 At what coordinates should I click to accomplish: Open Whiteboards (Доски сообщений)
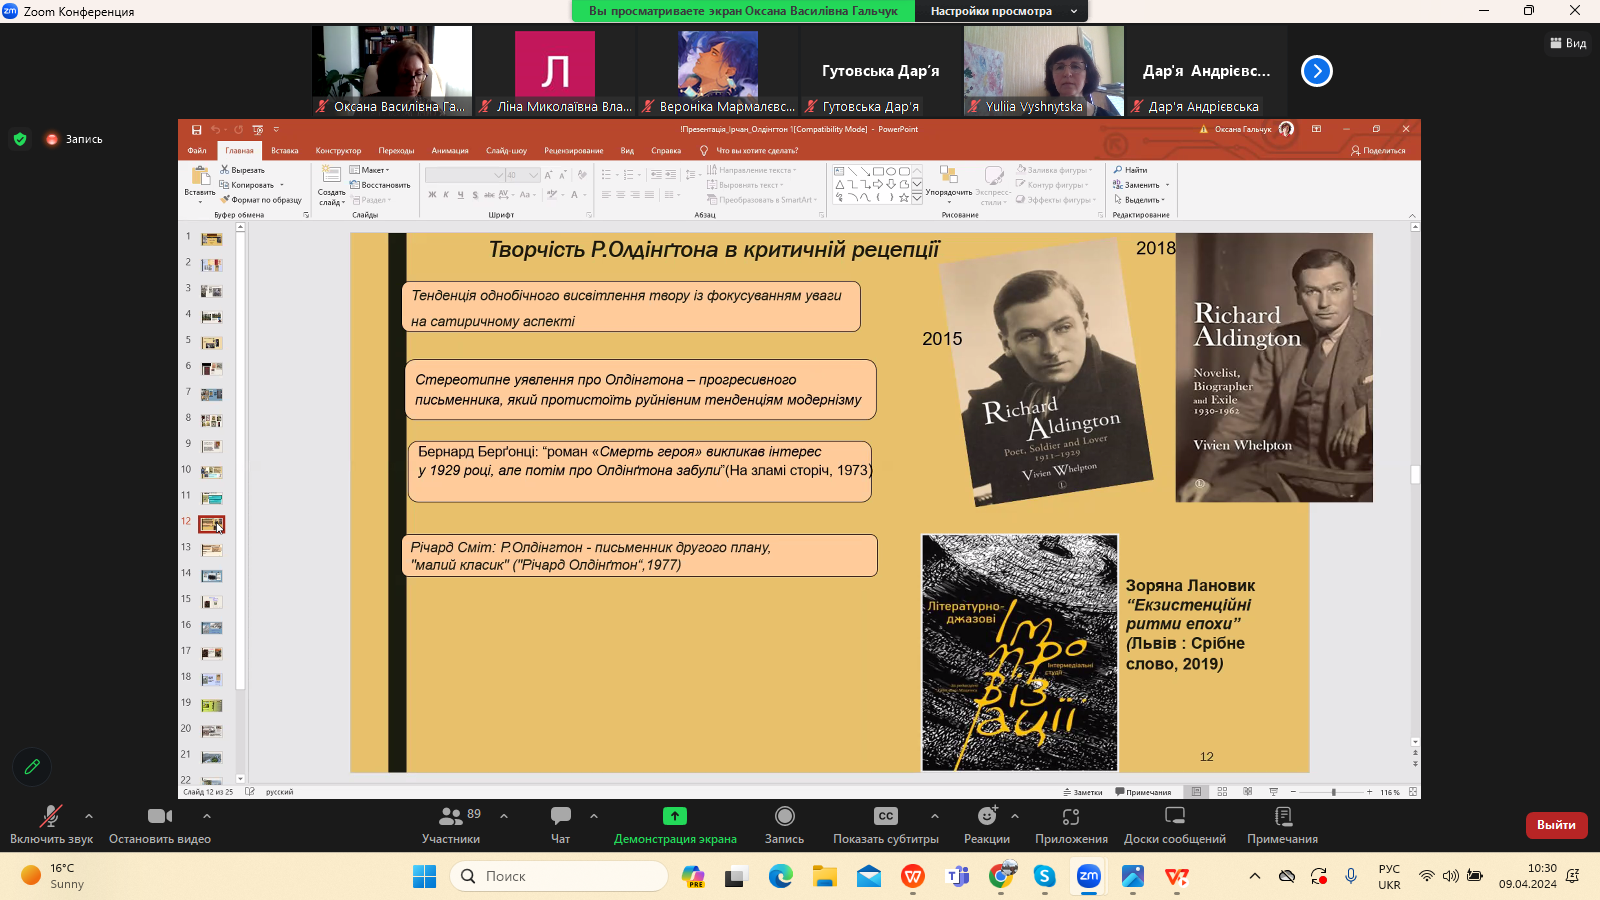[x=1175, y=817]
